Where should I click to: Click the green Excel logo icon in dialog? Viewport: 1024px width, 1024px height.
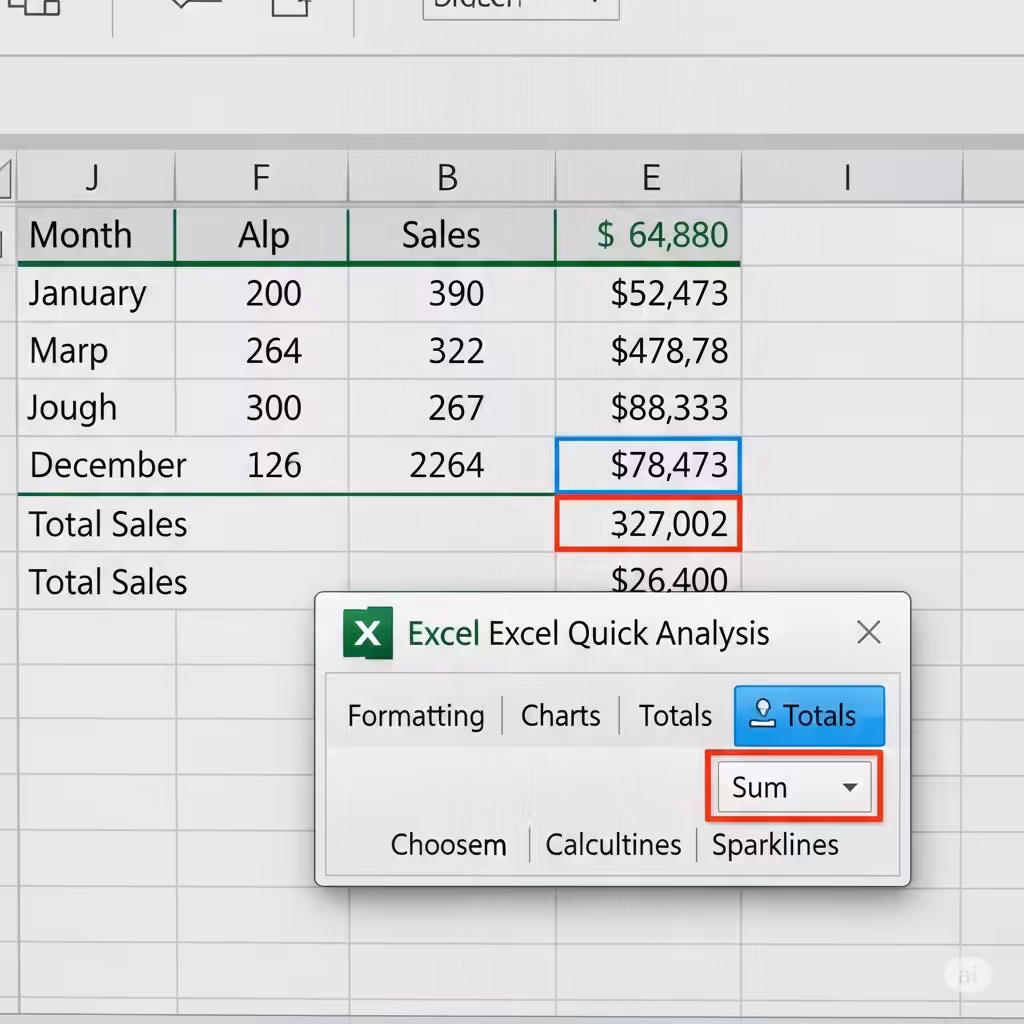click(368, 633)
